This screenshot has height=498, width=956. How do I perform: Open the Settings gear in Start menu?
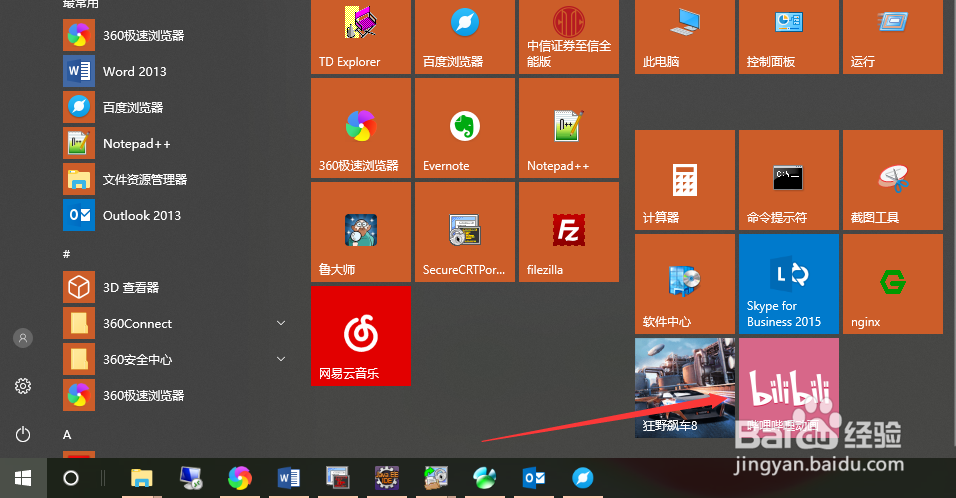click(x=23, y=386)
